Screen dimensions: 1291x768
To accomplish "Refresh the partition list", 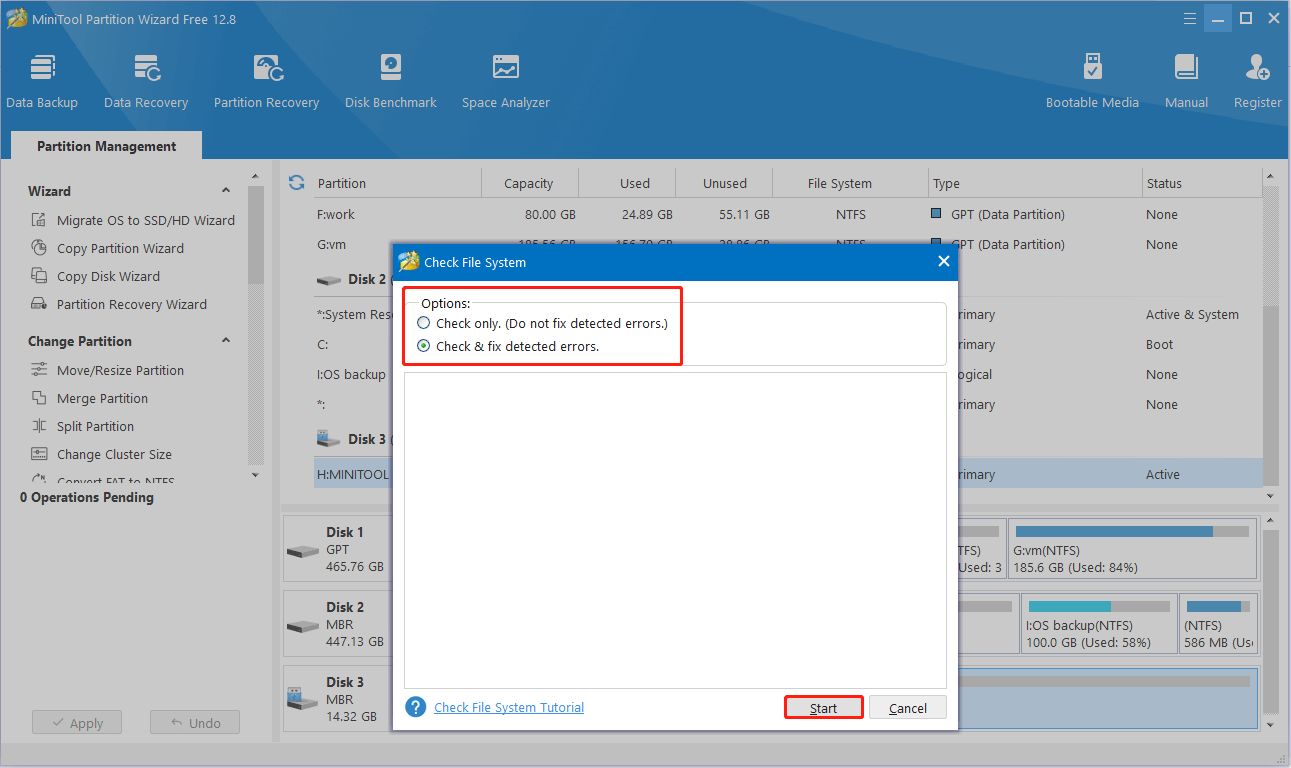I will (296, 182).
